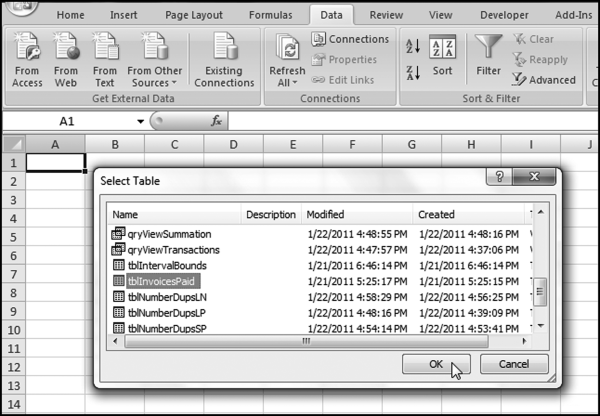Toggle the Filter funnel icon
This screenshot has height=416, width=600.
(x=488, y=55)
